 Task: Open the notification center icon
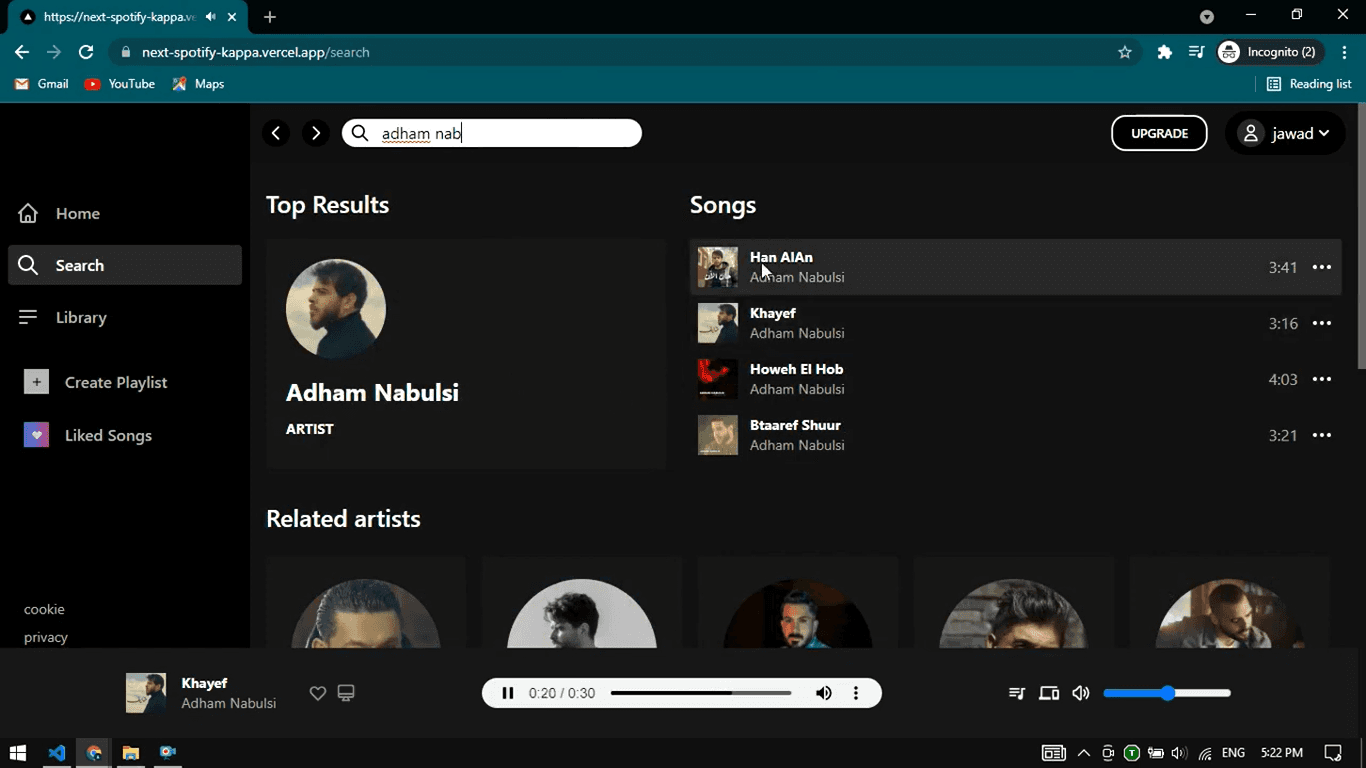point(1333,753)
